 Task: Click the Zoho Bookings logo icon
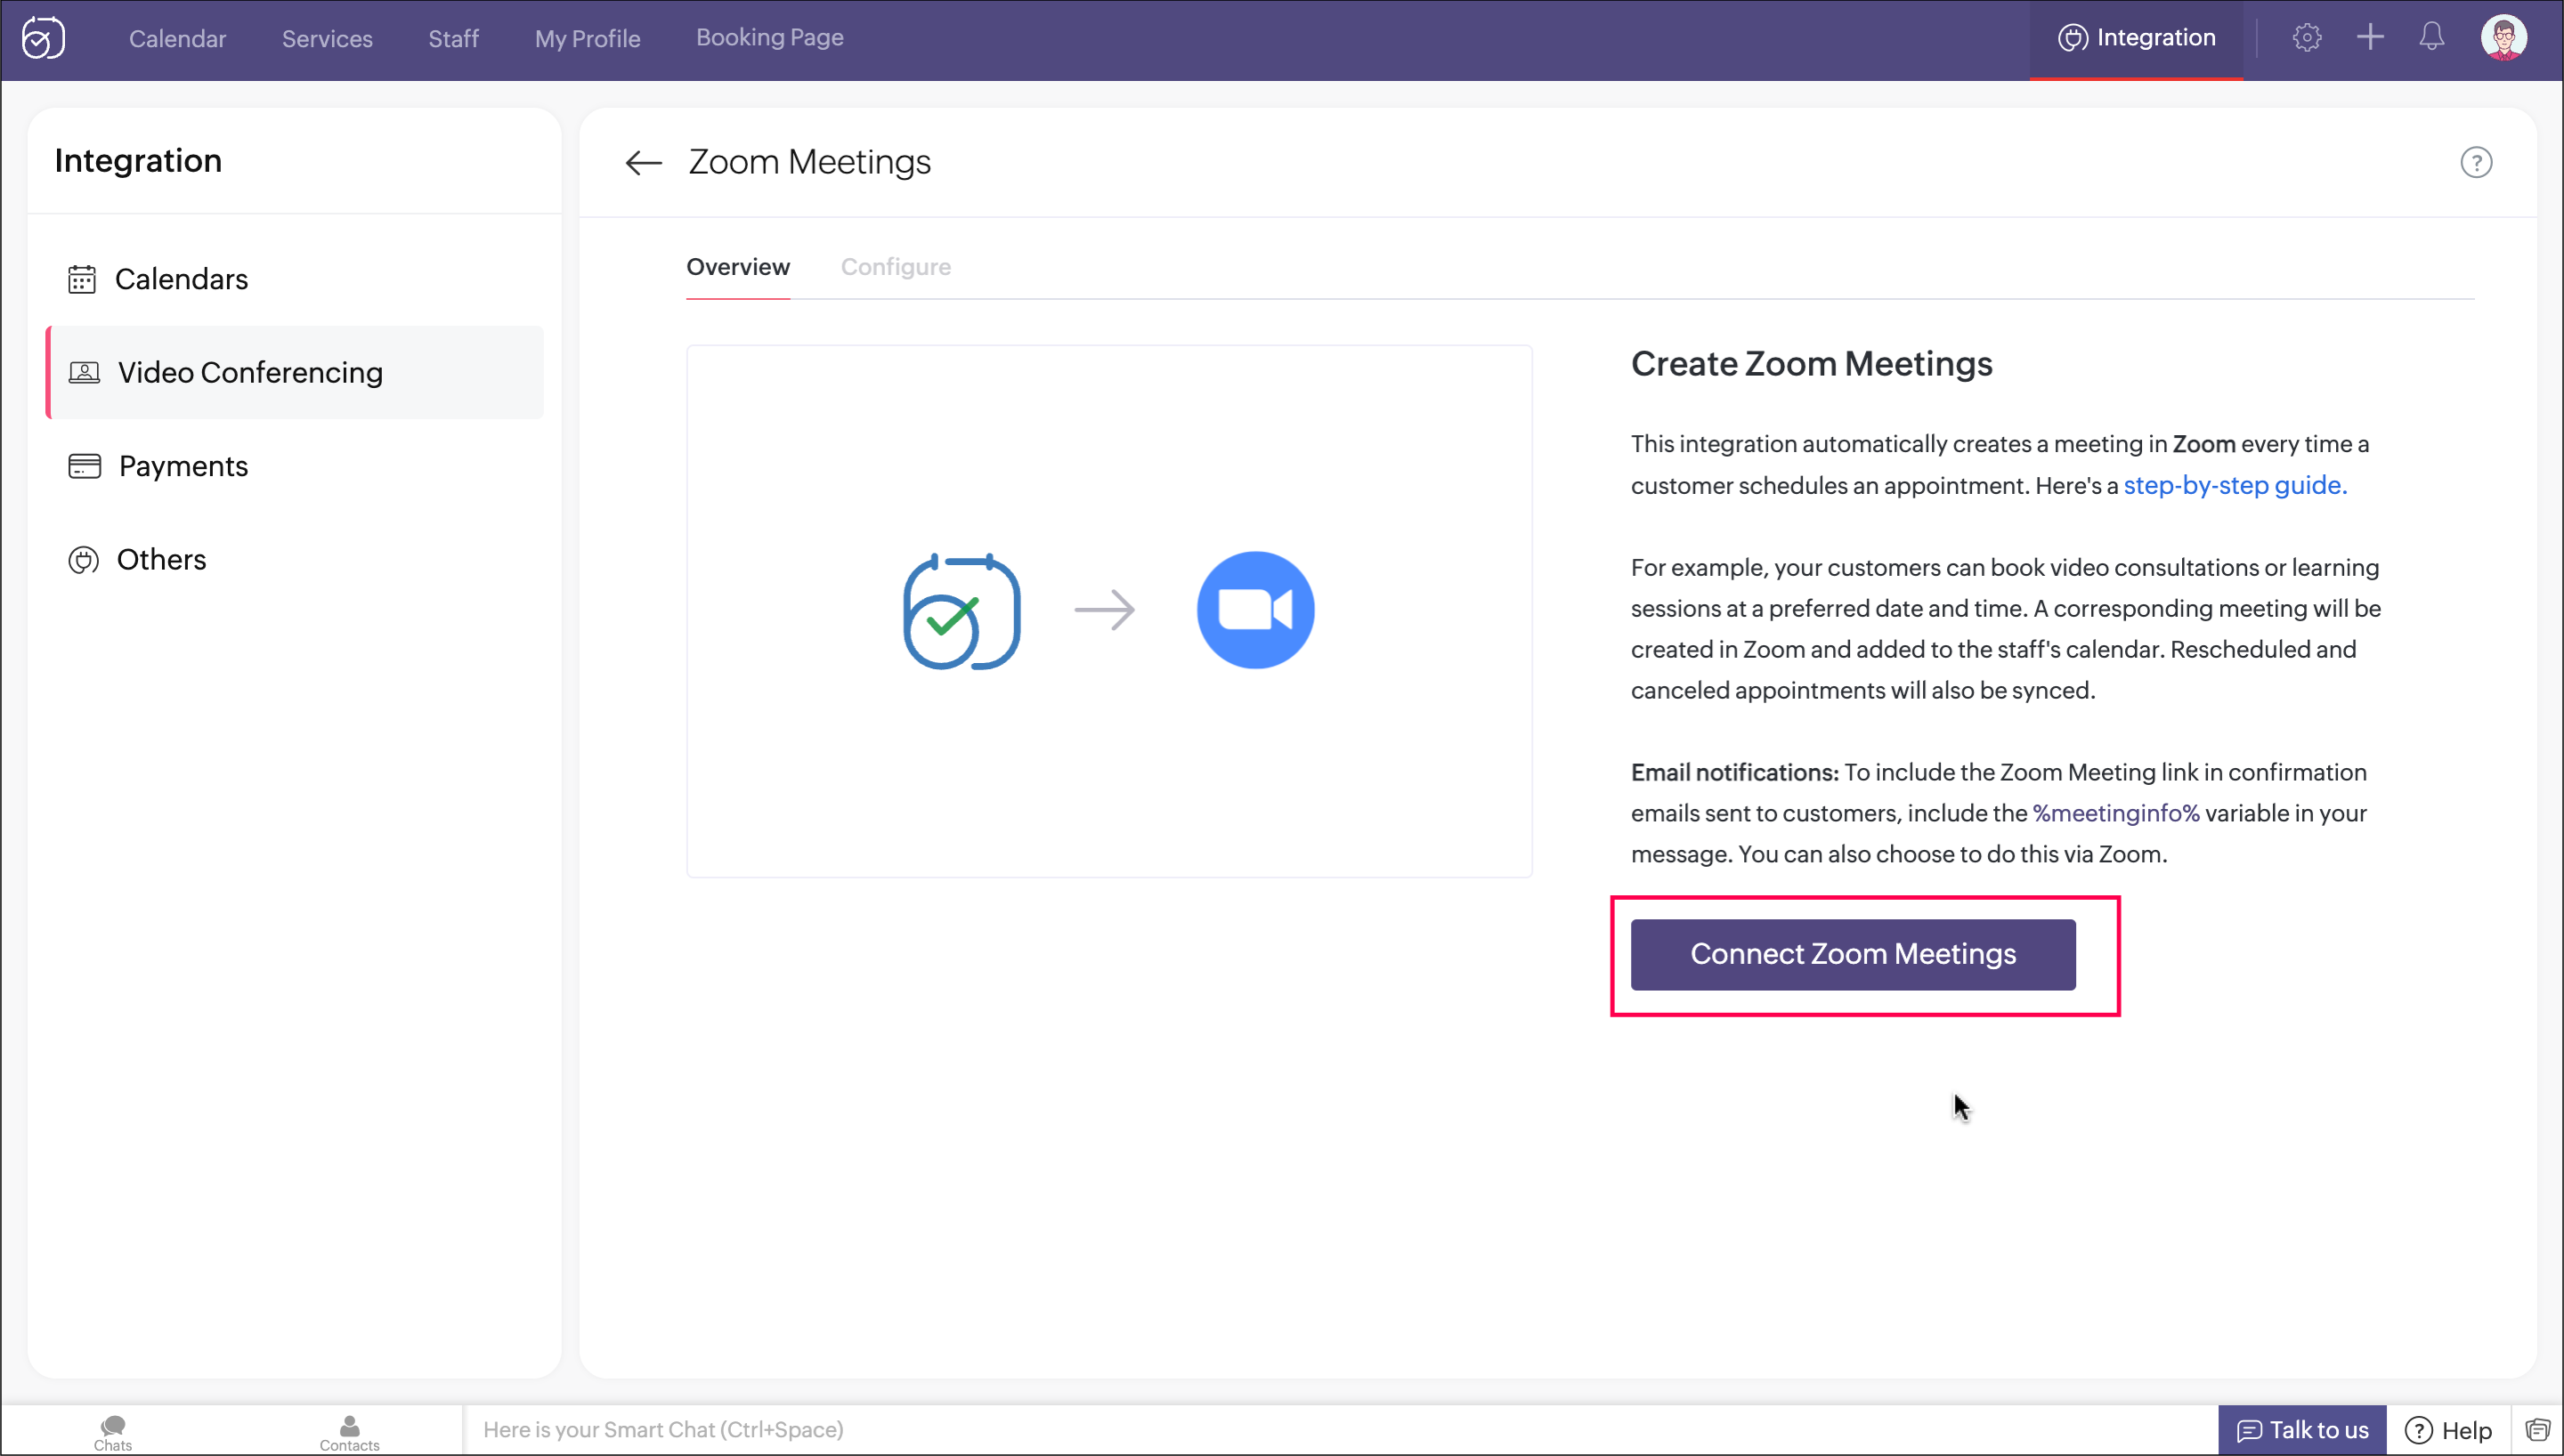coord(44,38)
